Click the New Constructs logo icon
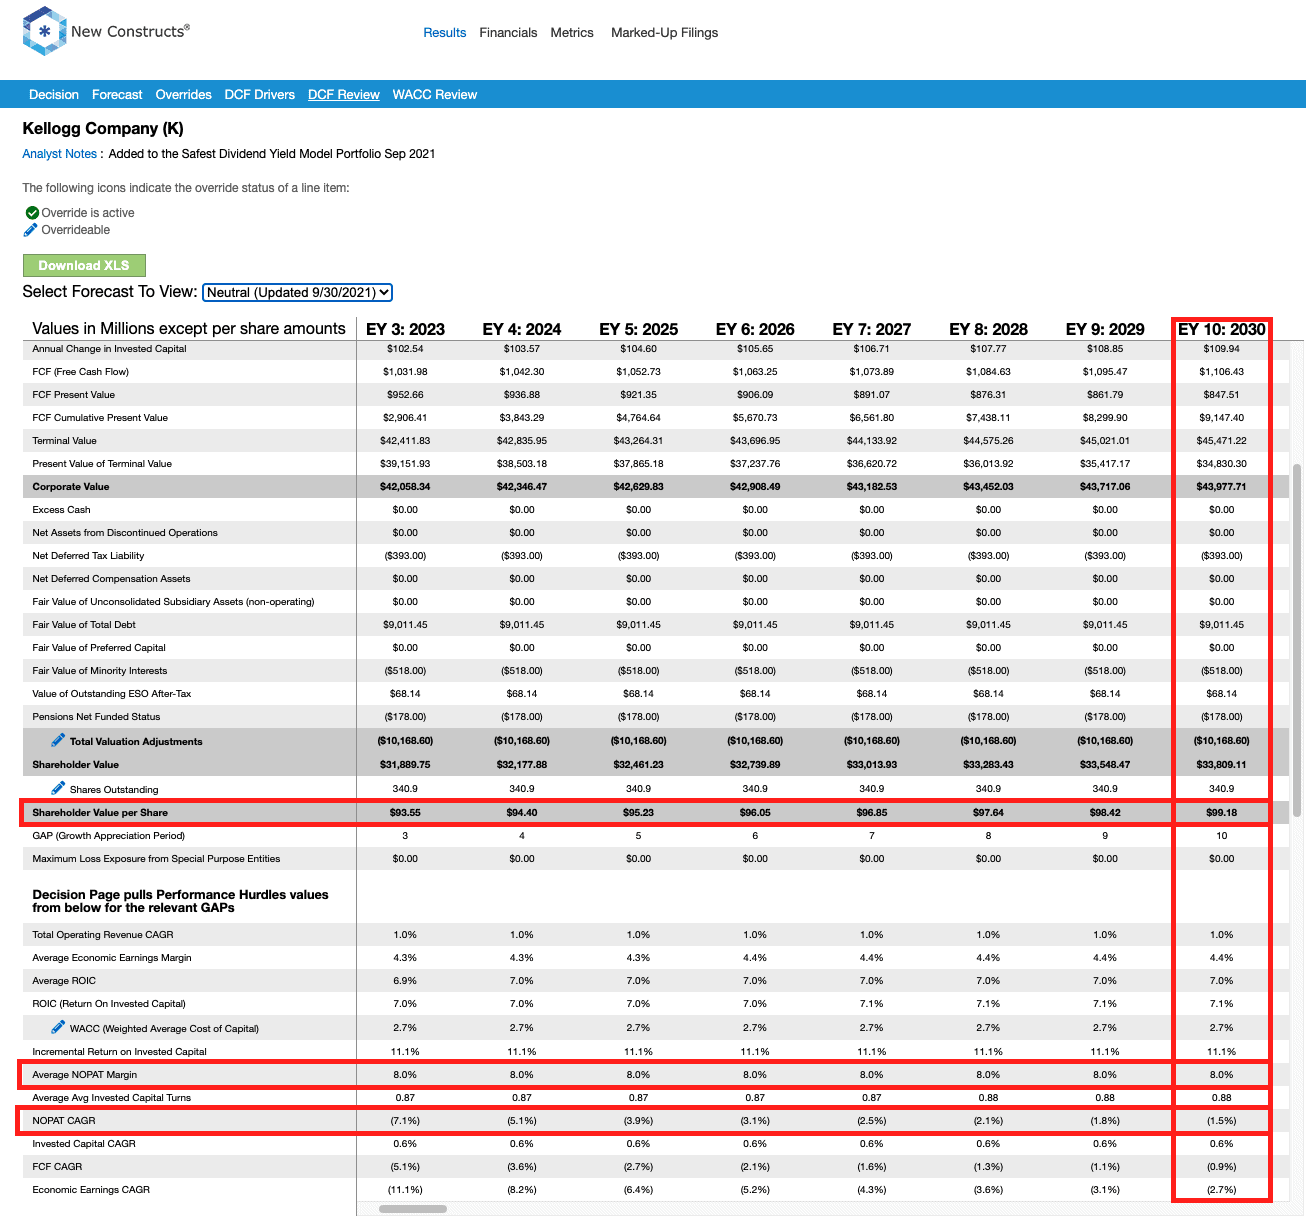1306x1217 pixels. click(44, 31)
